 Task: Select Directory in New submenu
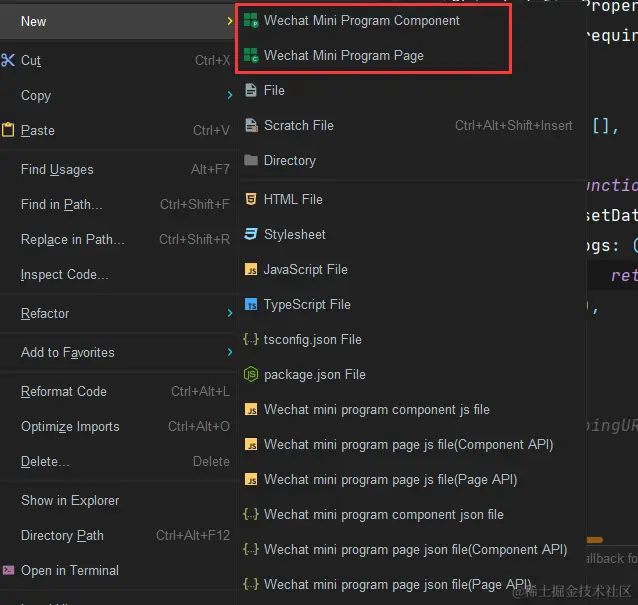(412, 160)
